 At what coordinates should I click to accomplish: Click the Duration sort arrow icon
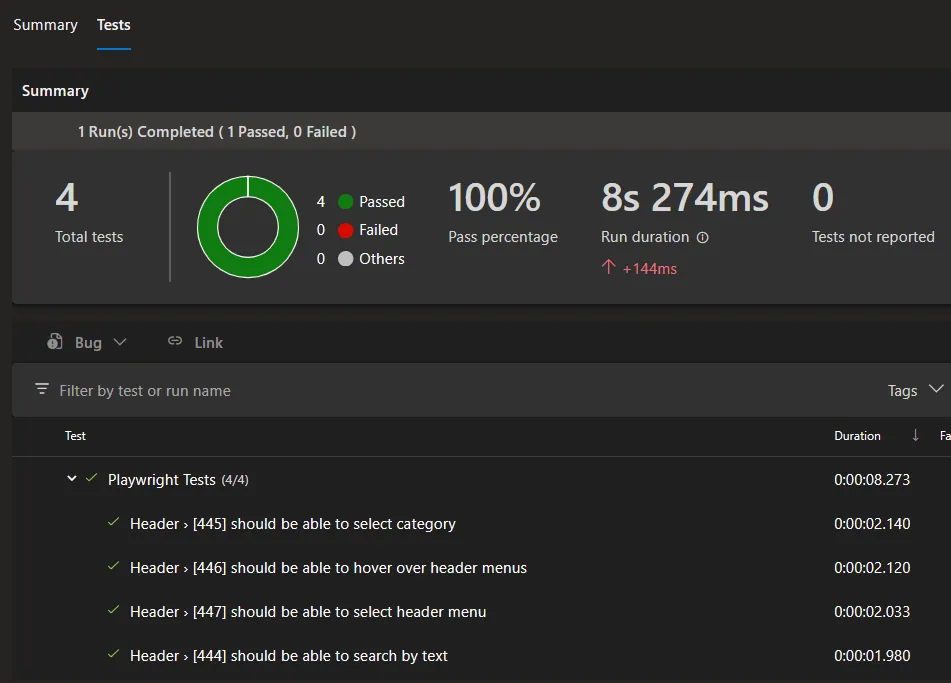[x=915, y=435]
